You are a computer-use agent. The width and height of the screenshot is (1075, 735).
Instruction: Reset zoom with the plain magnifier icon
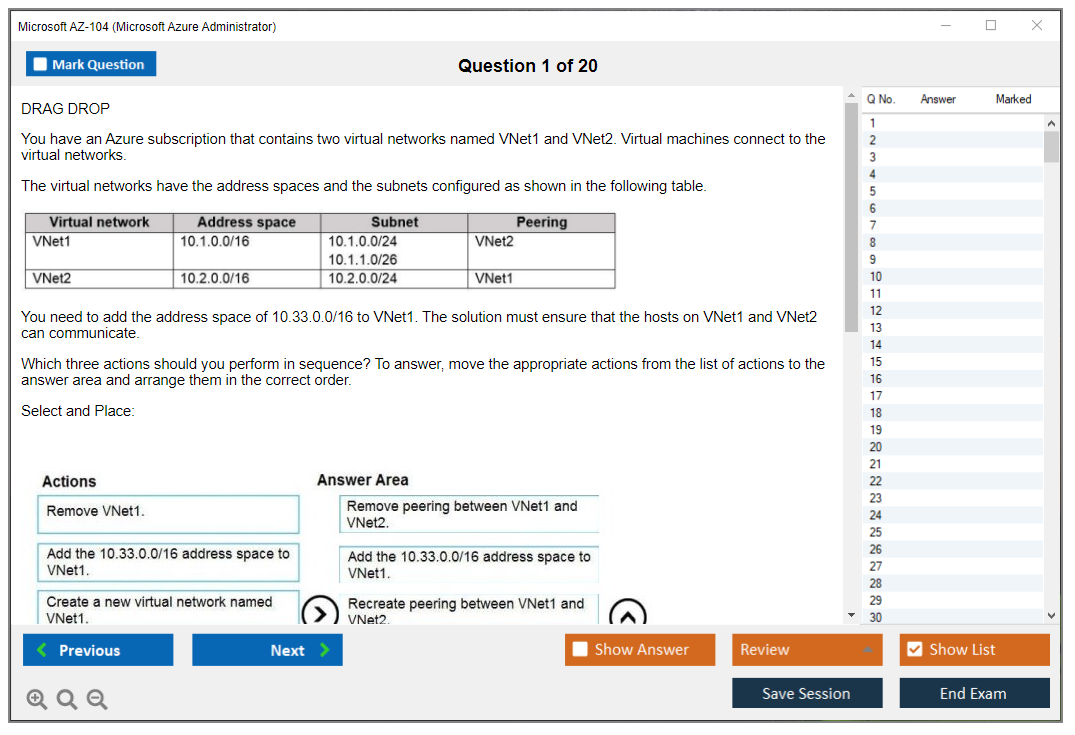pos(66,699)
